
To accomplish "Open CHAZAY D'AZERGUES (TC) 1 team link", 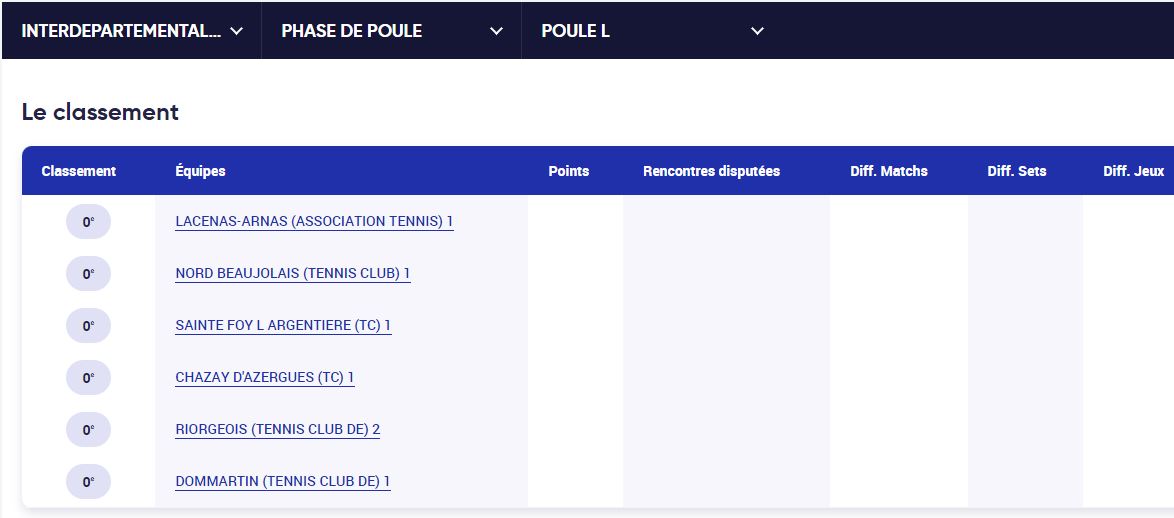I will 264,378.
